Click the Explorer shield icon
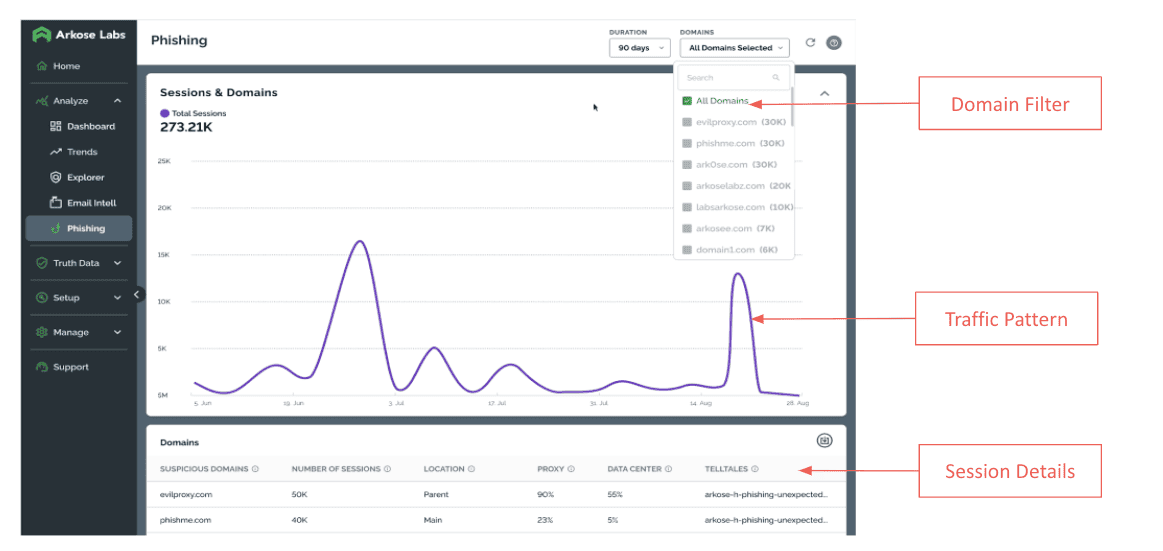 coord(56,177)
